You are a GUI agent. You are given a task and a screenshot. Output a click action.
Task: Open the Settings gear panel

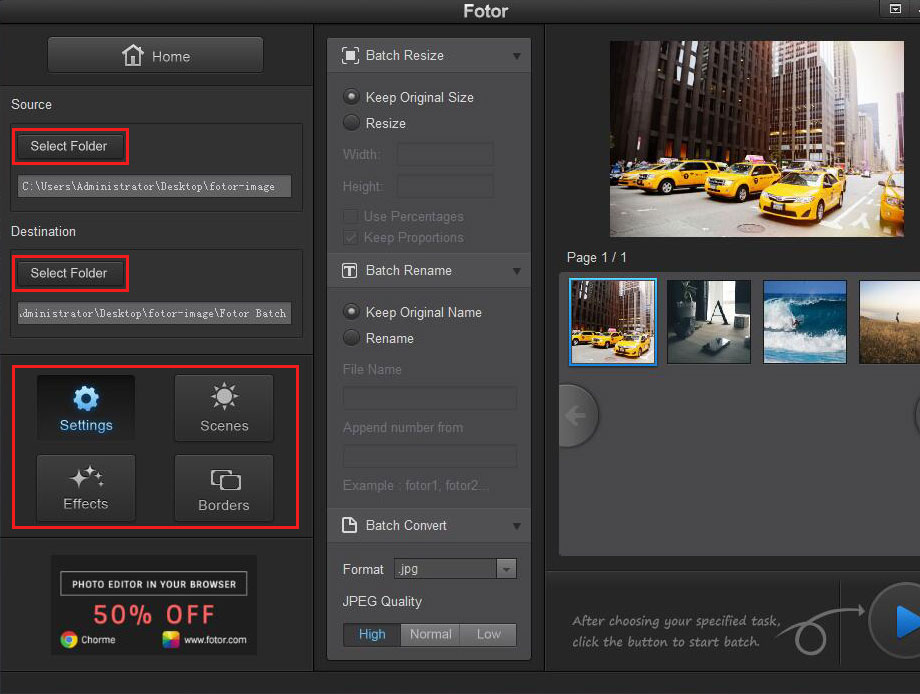coord(86,408)
